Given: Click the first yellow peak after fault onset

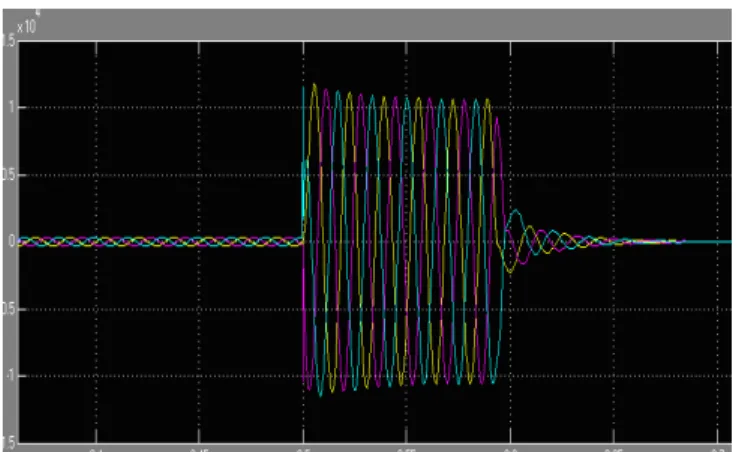Looking at the screenshot, I should tap(314, 86).
